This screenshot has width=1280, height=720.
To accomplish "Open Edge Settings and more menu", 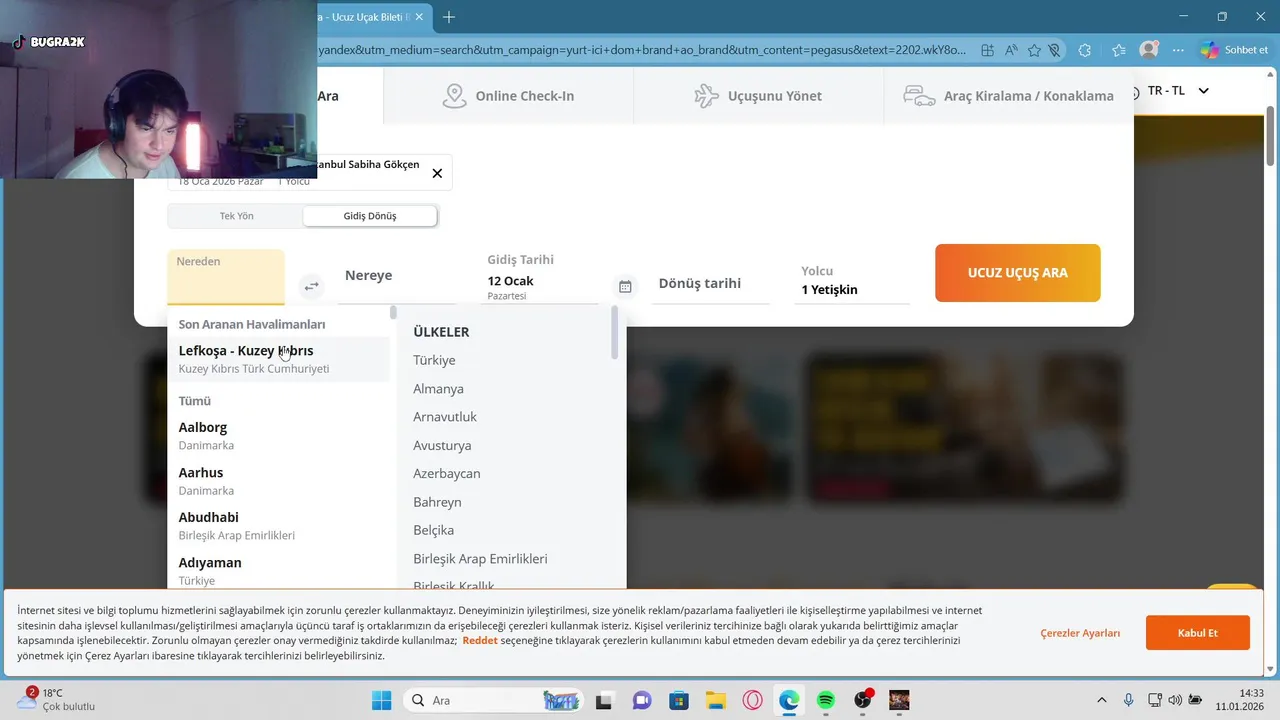I will pos(1179,50).
